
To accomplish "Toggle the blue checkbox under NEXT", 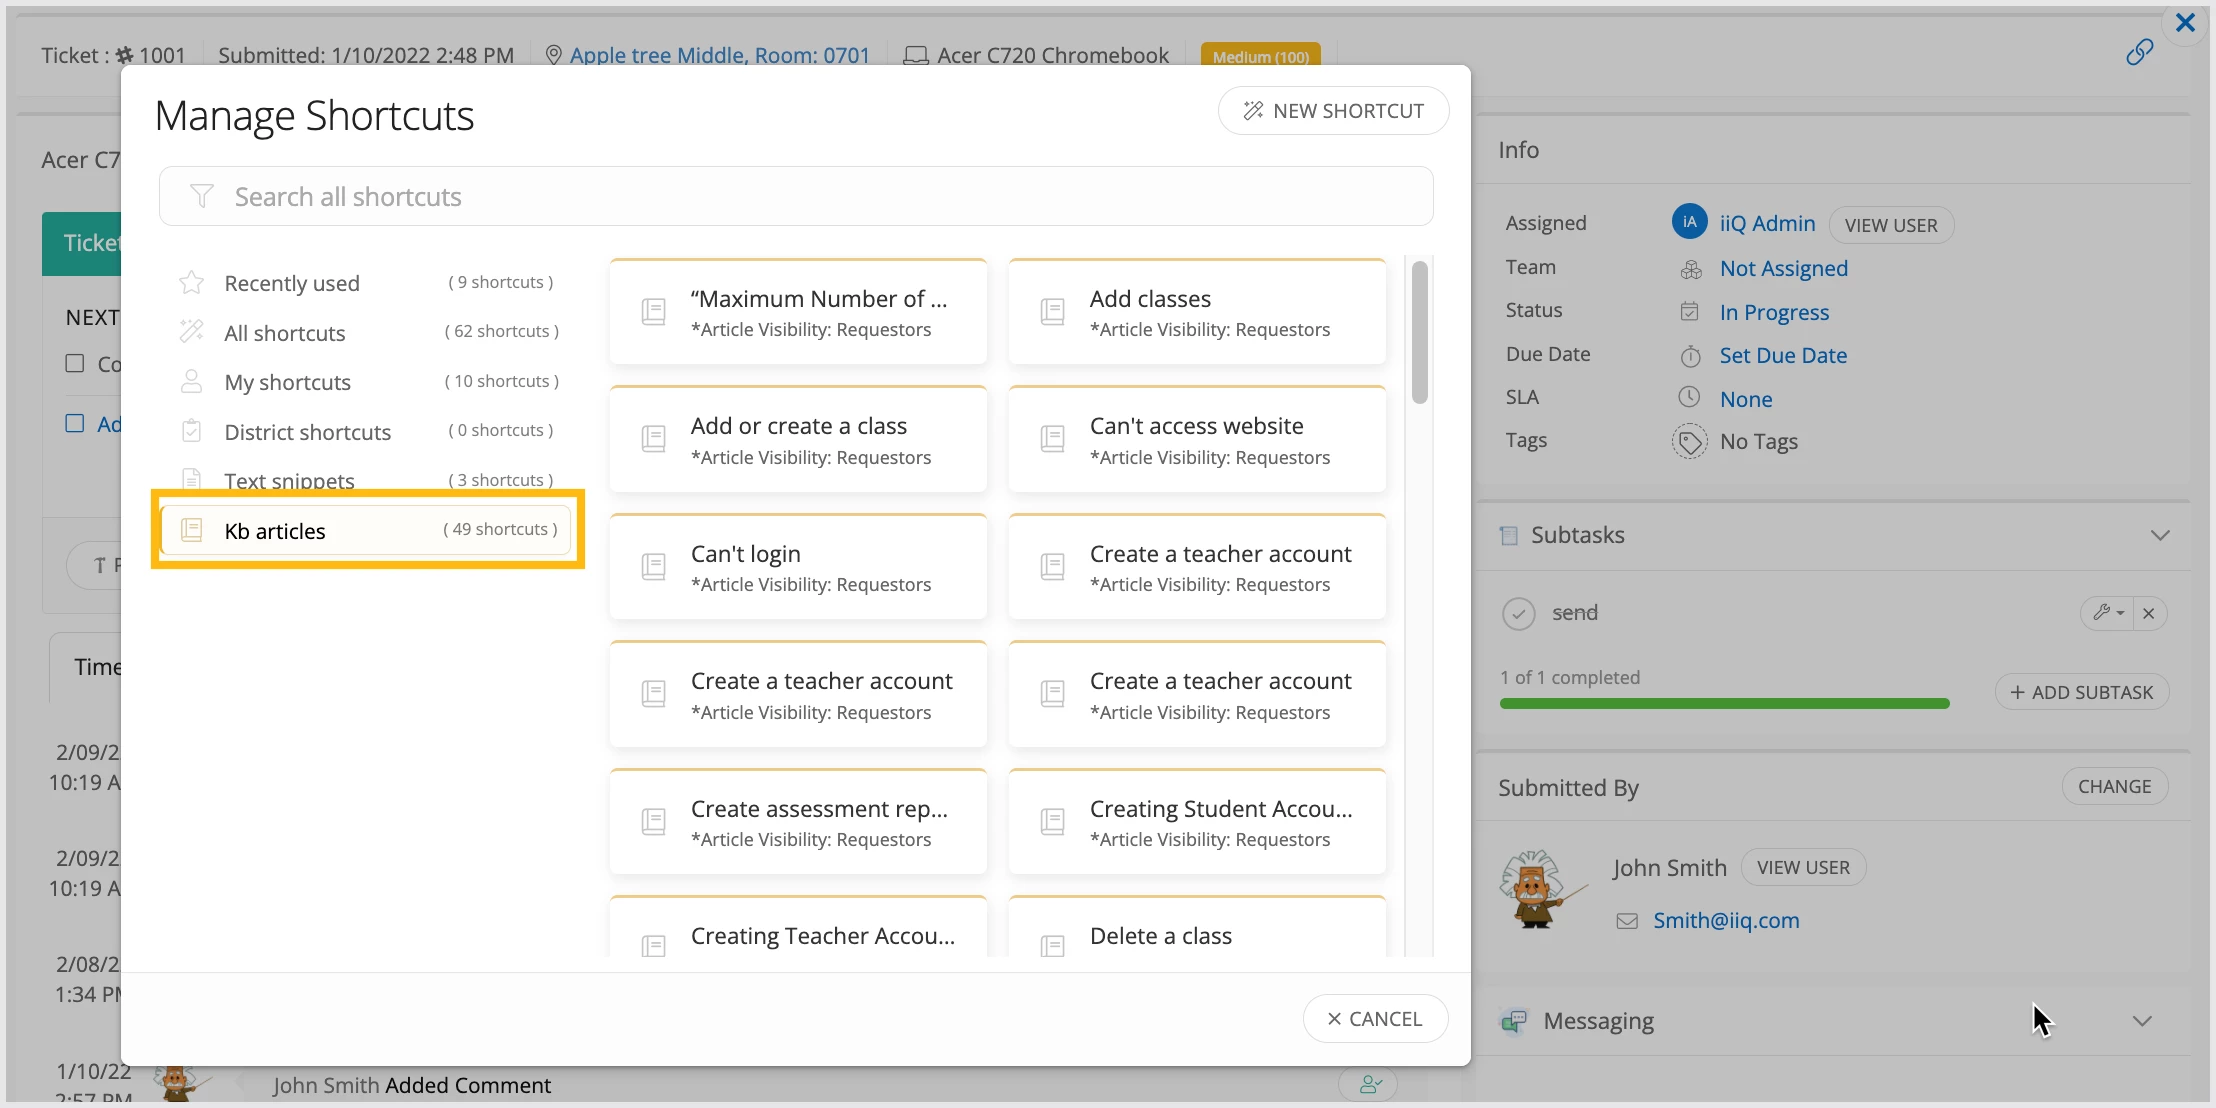I will point(75,423).
